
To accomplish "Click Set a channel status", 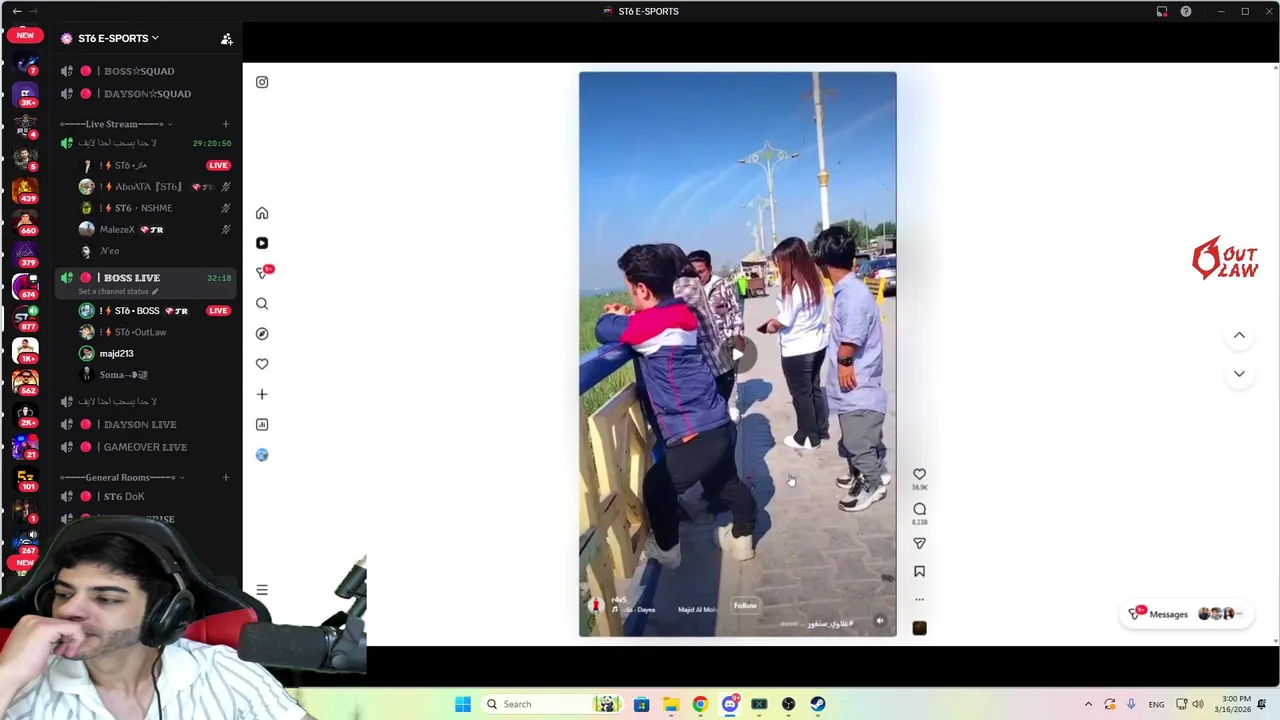I will [118, 291].
